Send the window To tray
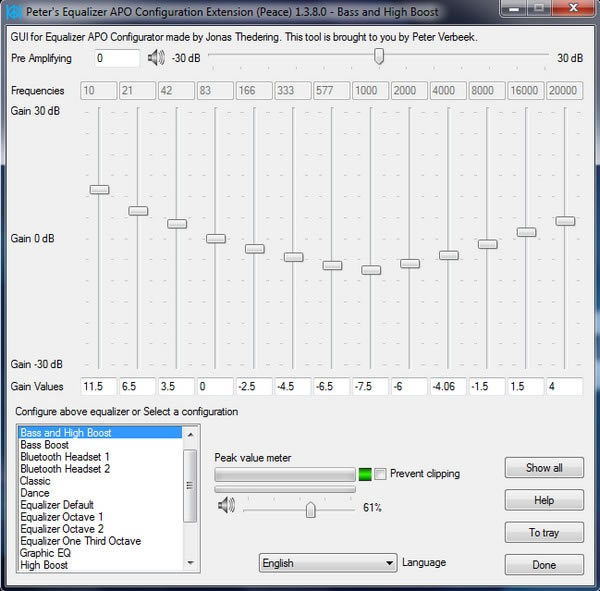The height and width of the screenshot is (591, 600). [x=544, y=532]
